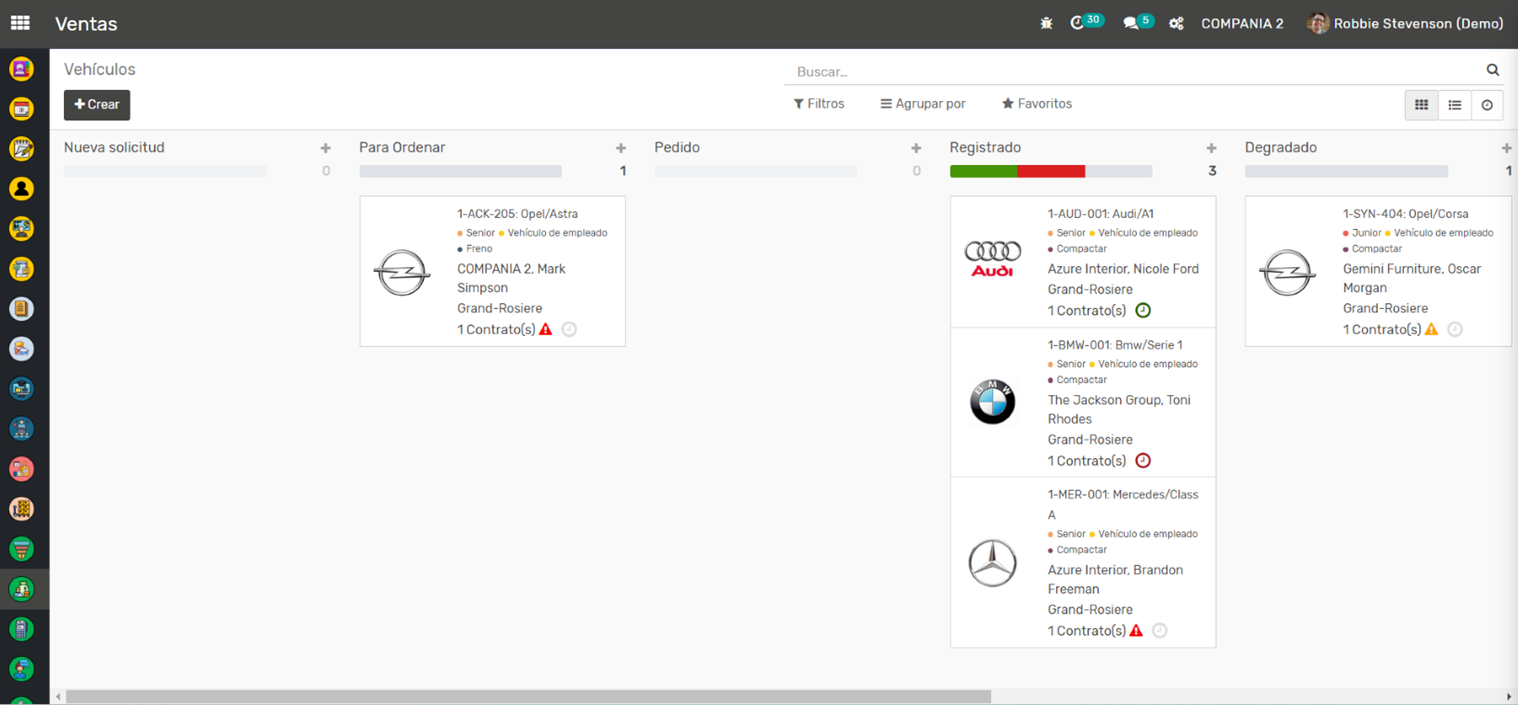Click the red segment of Registrado progress bar

pyautogui.click(x=1051, y=171)
